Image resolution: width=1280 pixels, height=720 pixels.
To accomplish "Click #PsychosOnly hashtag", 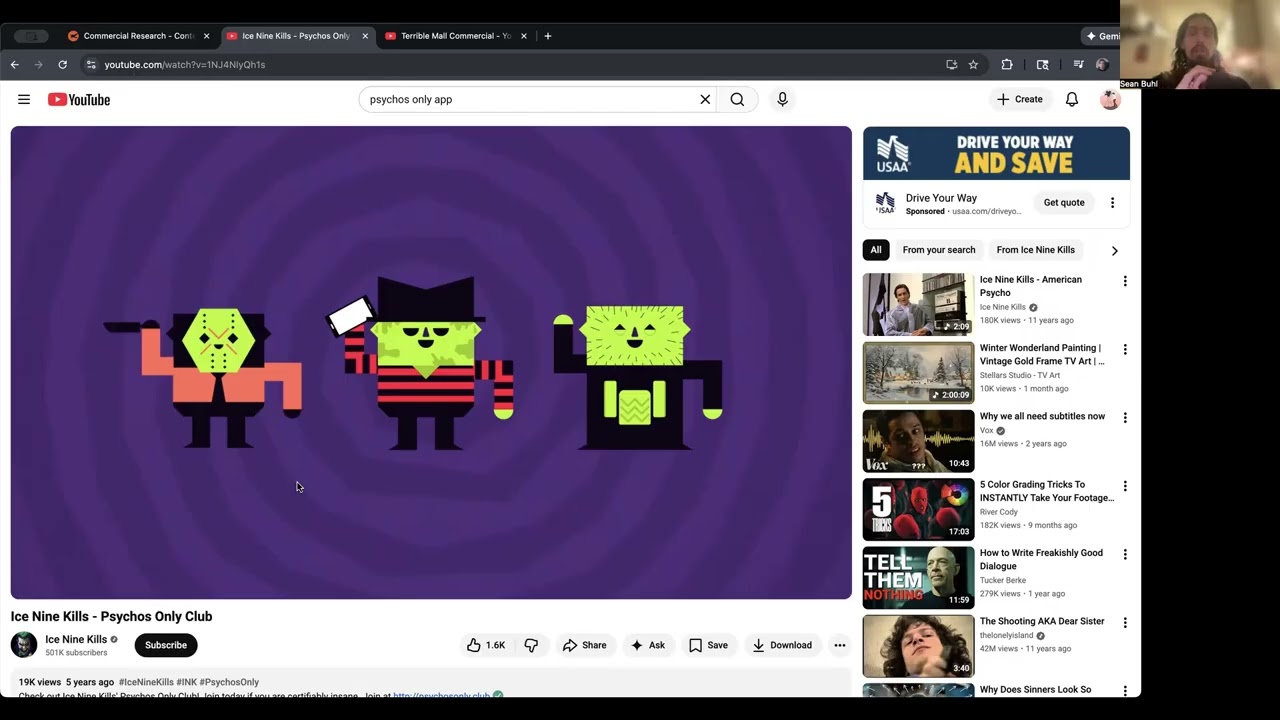I will coord(229,682).
